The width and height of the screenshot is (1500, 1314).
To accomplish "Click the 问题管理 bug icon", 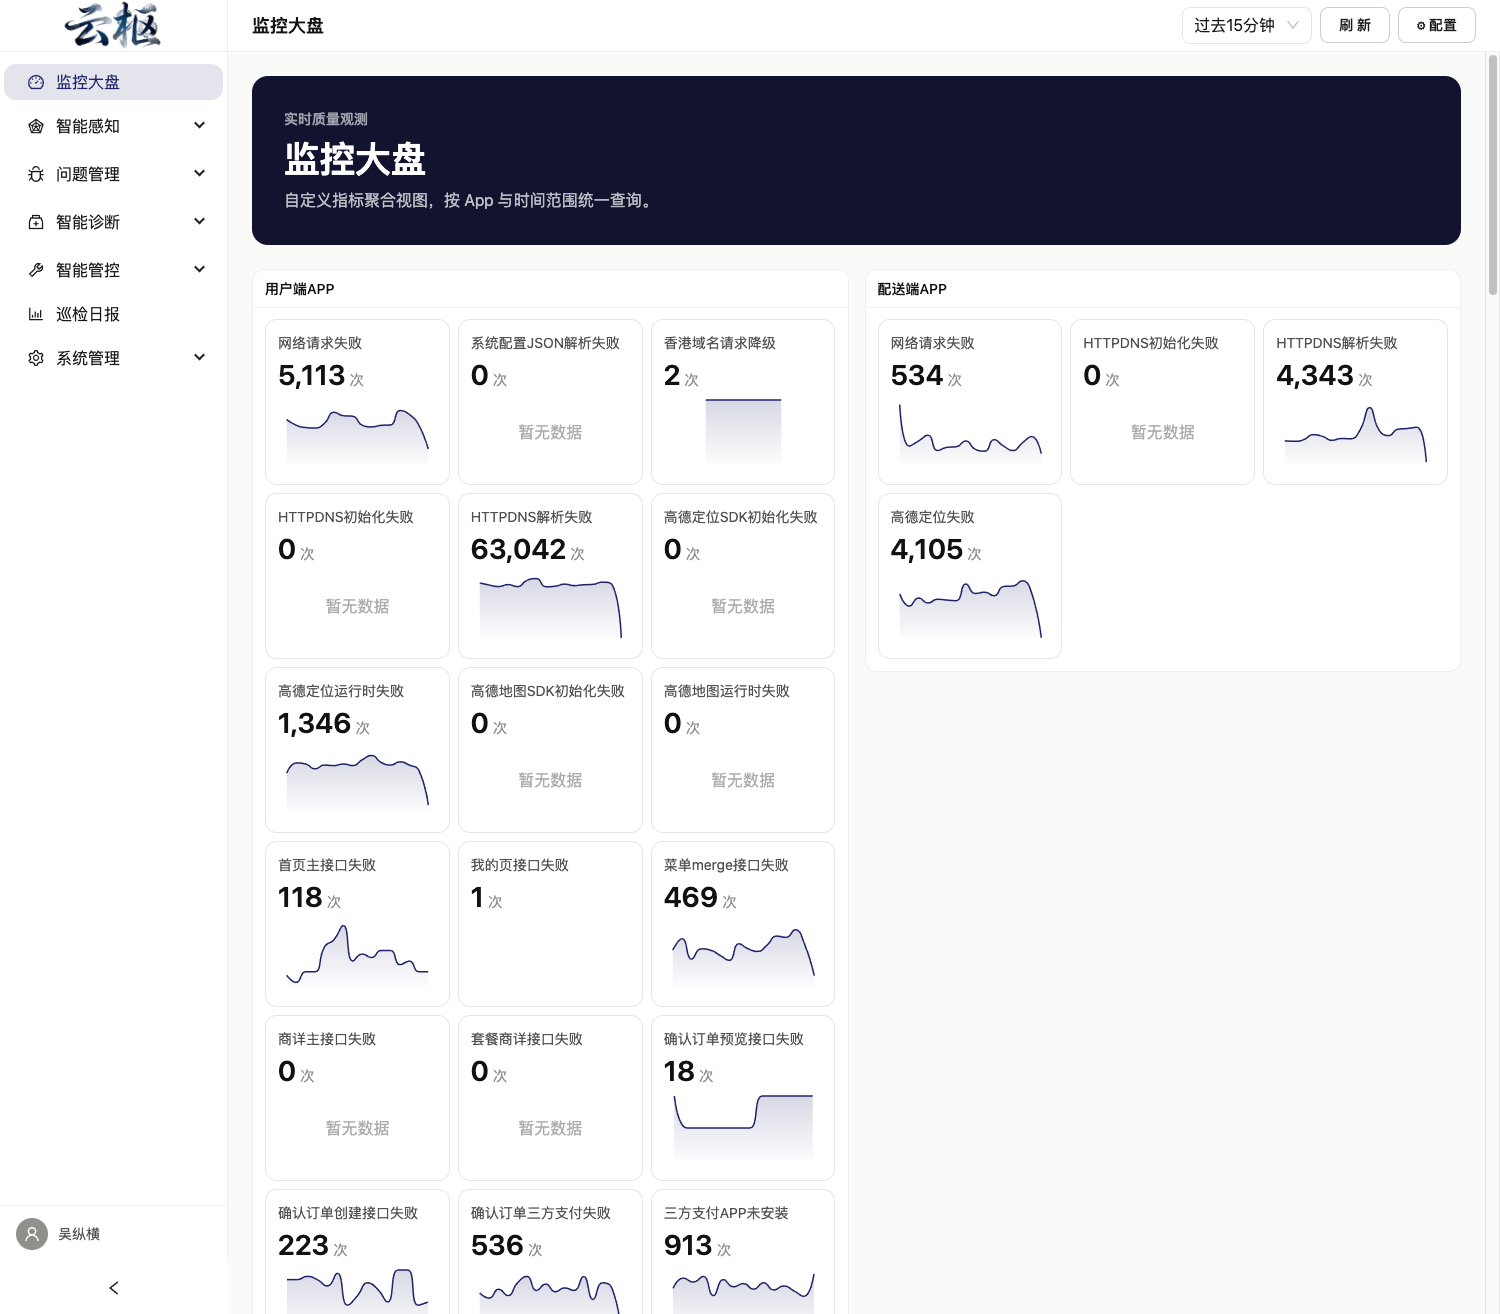I will coord(36,174).
